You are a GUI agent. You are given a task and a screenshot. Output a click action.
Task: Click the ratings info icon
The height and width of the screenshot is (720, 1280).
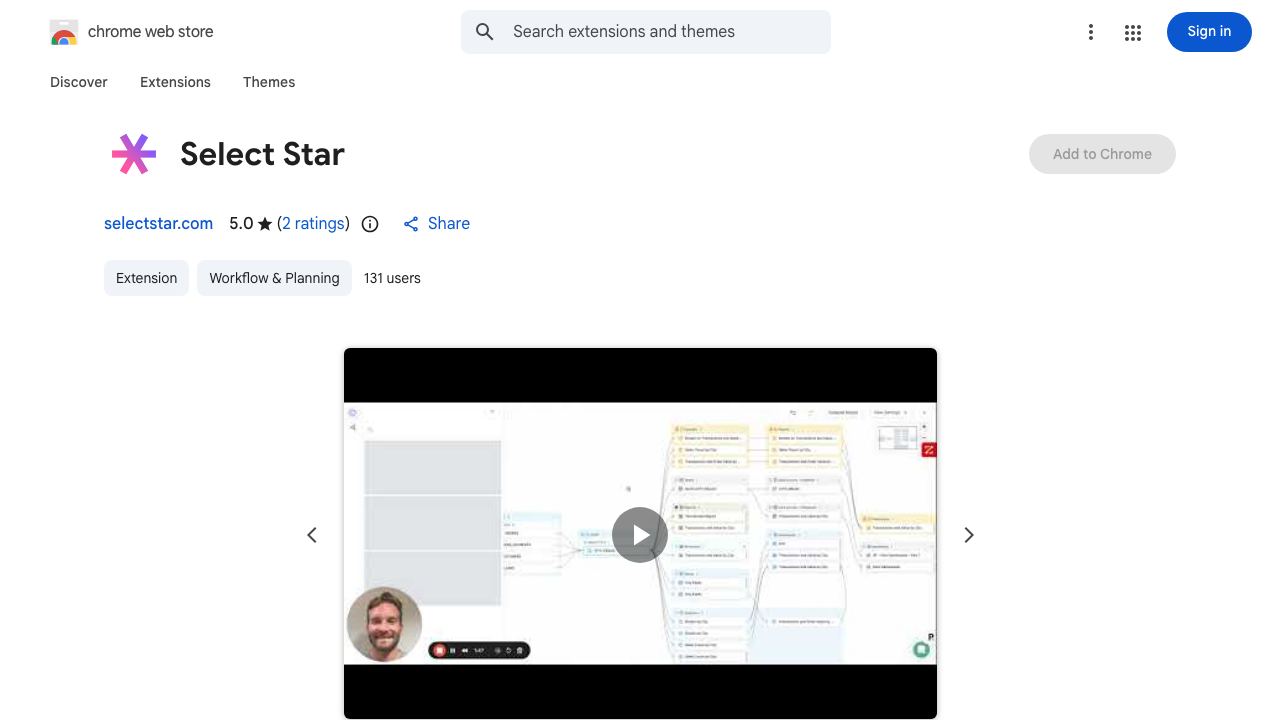370,224
